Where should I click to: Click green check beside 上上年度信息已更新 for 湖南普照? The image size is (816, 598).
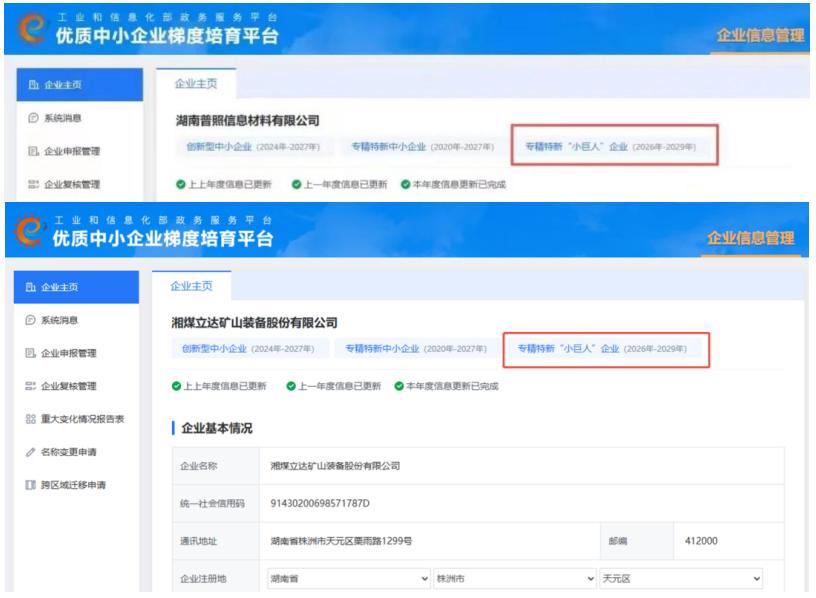(x=181, y=184)
